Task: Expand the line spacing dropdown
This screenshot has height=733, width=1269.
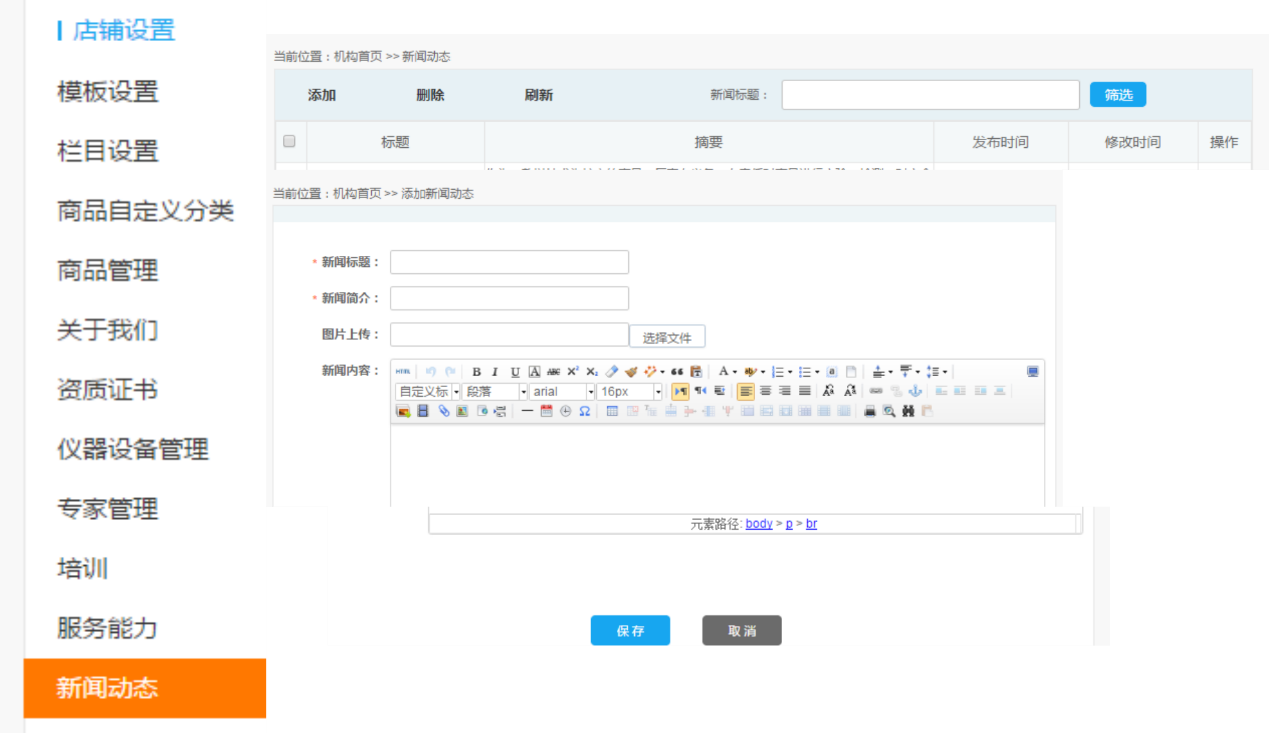Action: (945, 371)
